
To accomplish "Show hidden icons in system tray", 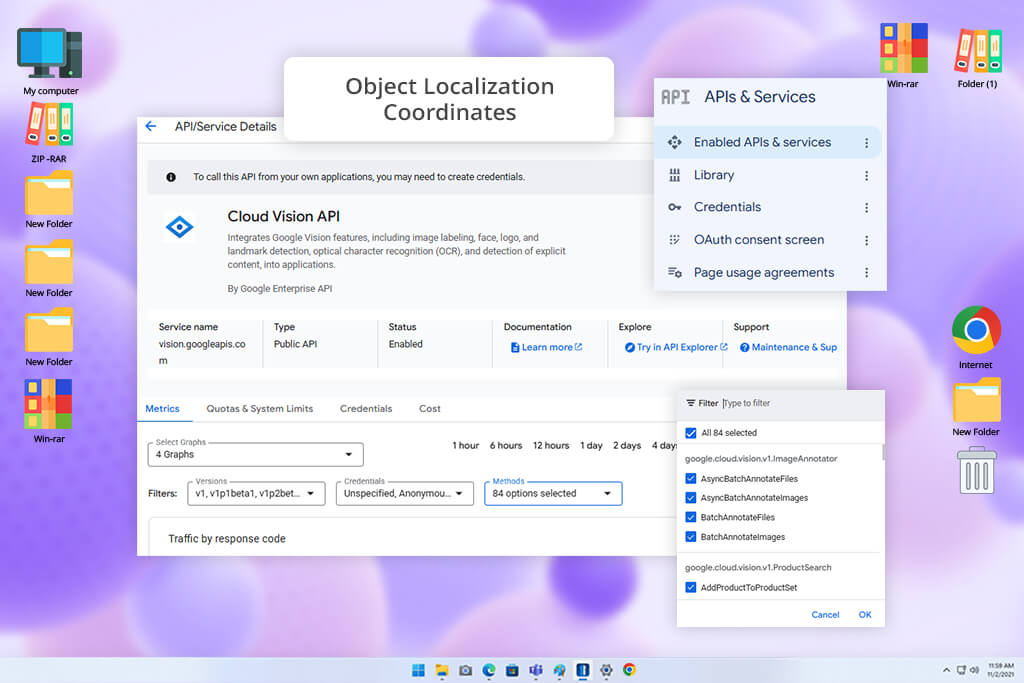I will point(946,670).
